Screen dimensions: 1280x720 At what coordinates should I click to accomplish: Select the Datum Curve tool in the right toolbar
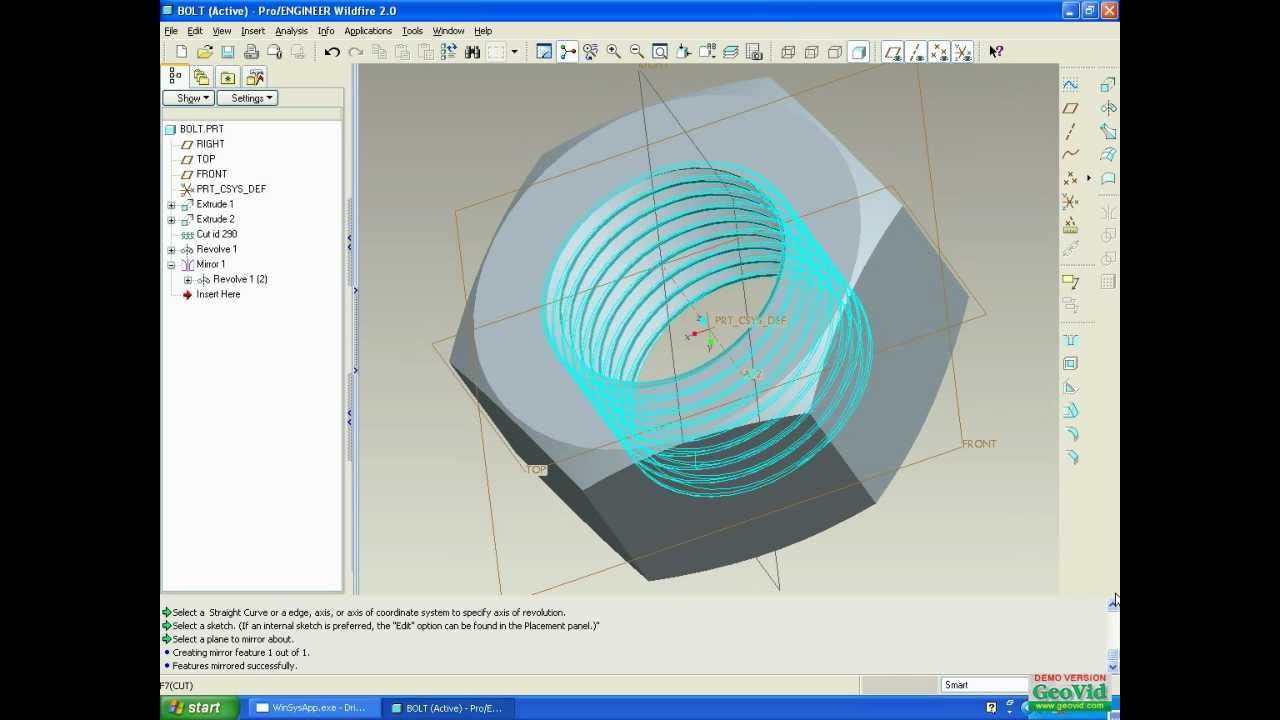point(1070,154)
